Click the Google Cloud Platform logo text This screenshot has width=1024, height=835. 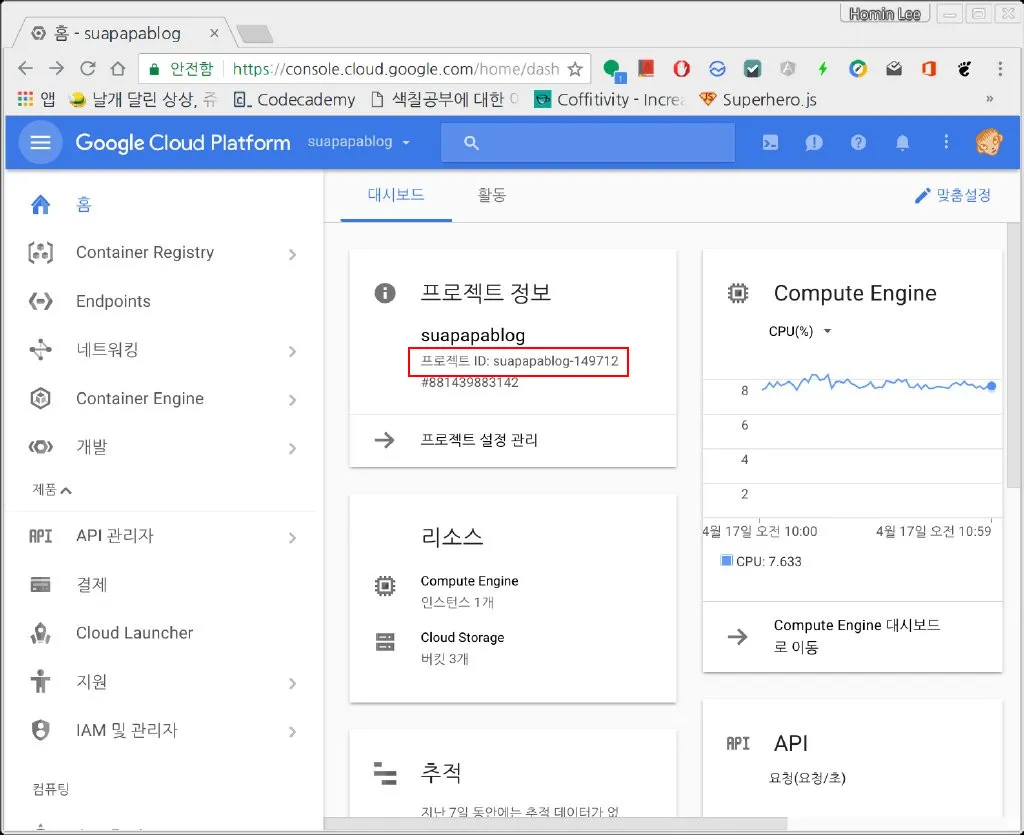coord(183,142)
